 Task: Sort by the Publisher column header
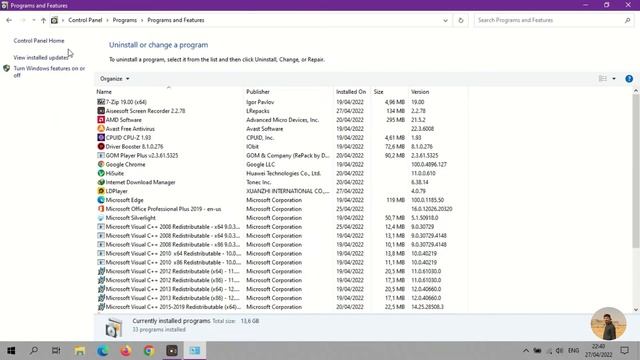point(258,92)
